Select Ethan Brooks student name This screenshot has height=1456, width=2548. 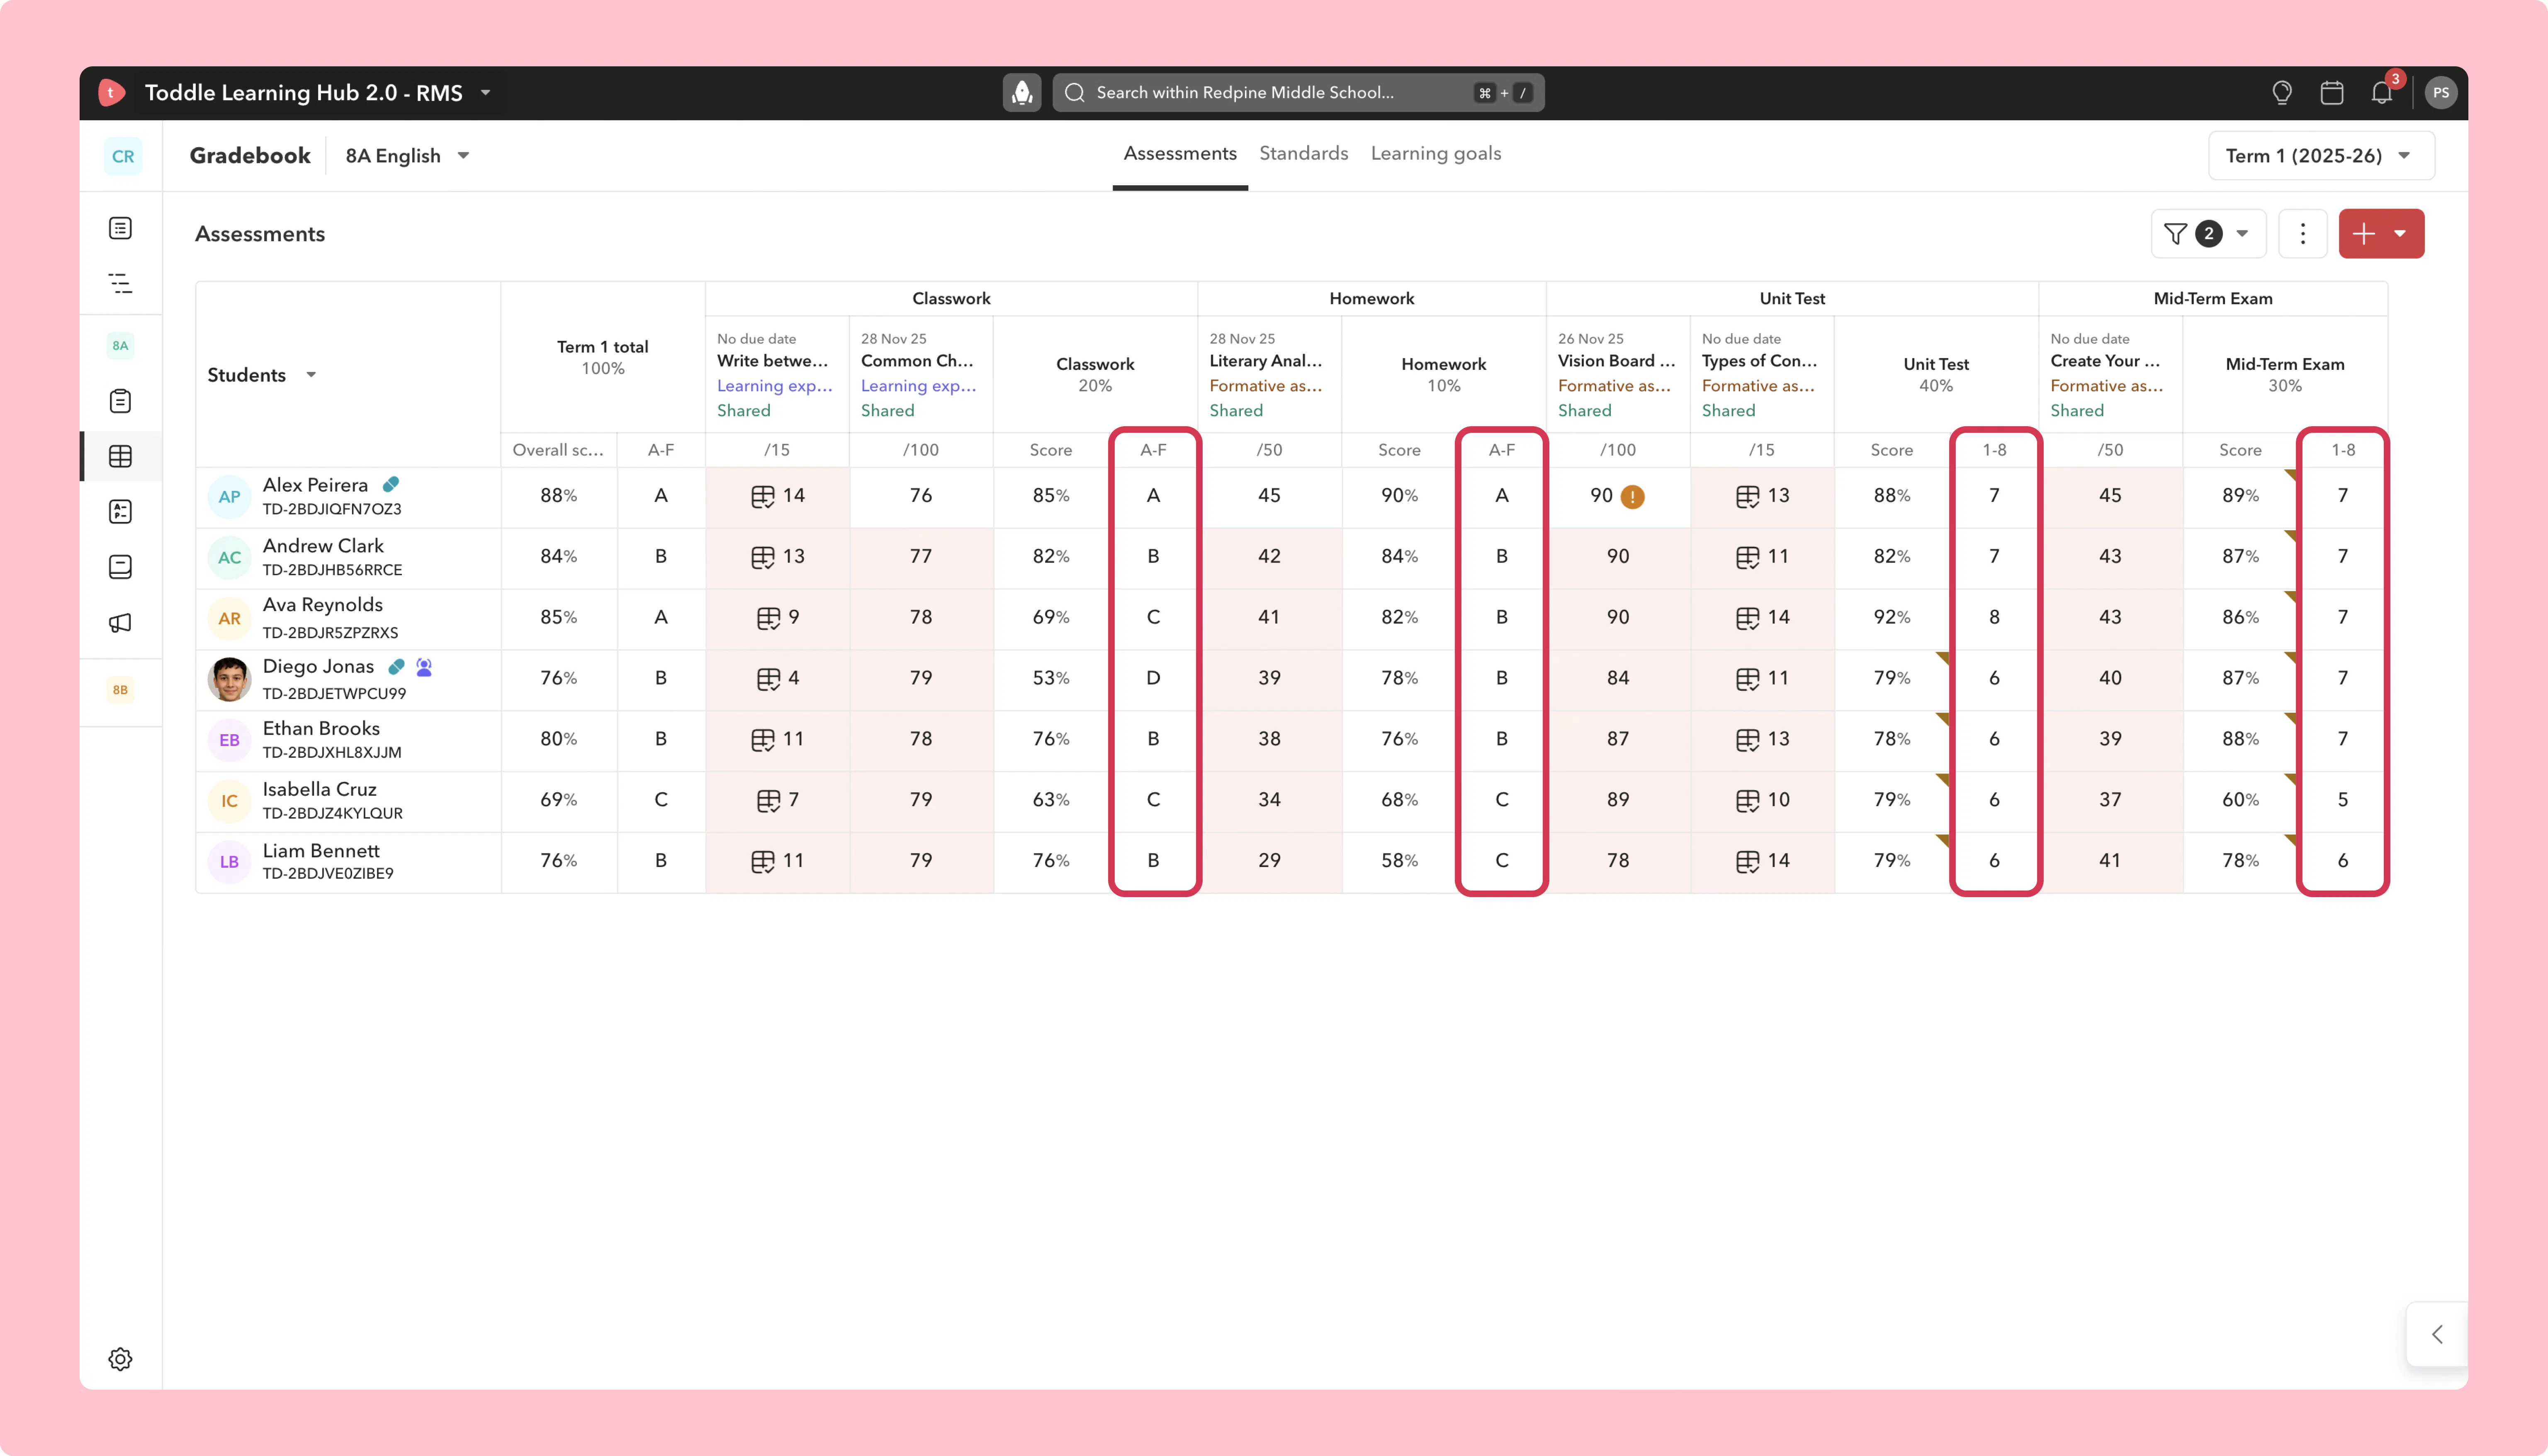pos(321,729)
